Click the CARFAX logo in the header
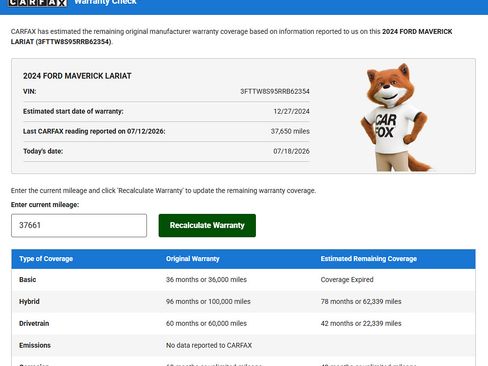The height and width of the screenshot is (366, 488). pos(37,3)
